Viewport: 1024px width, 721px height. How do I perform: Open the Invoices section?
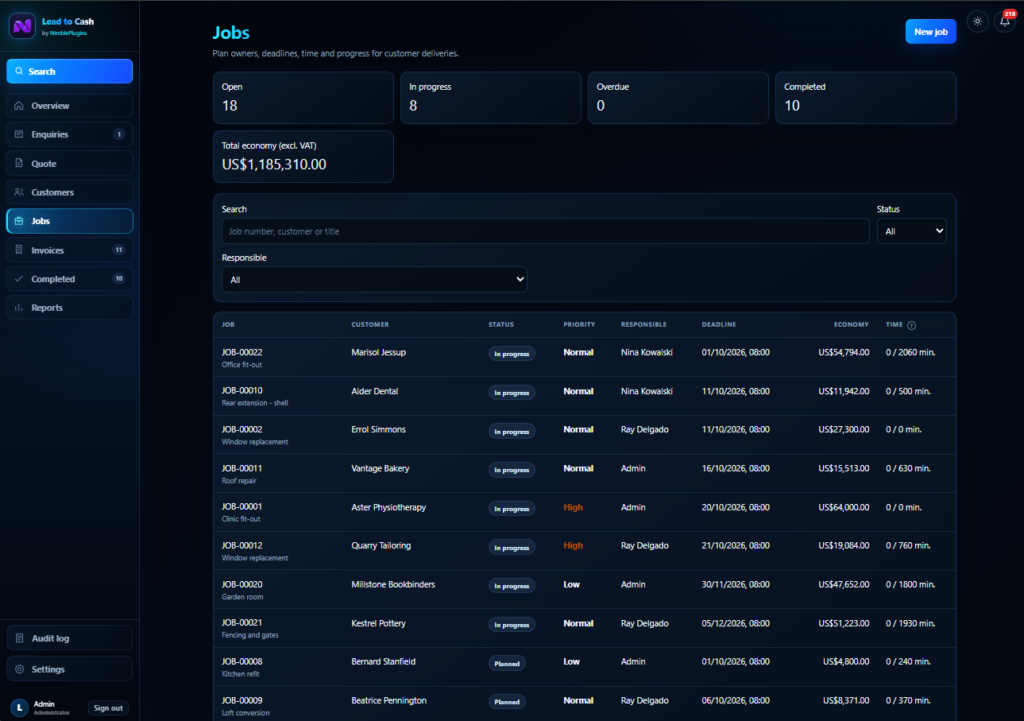(70, 250)
